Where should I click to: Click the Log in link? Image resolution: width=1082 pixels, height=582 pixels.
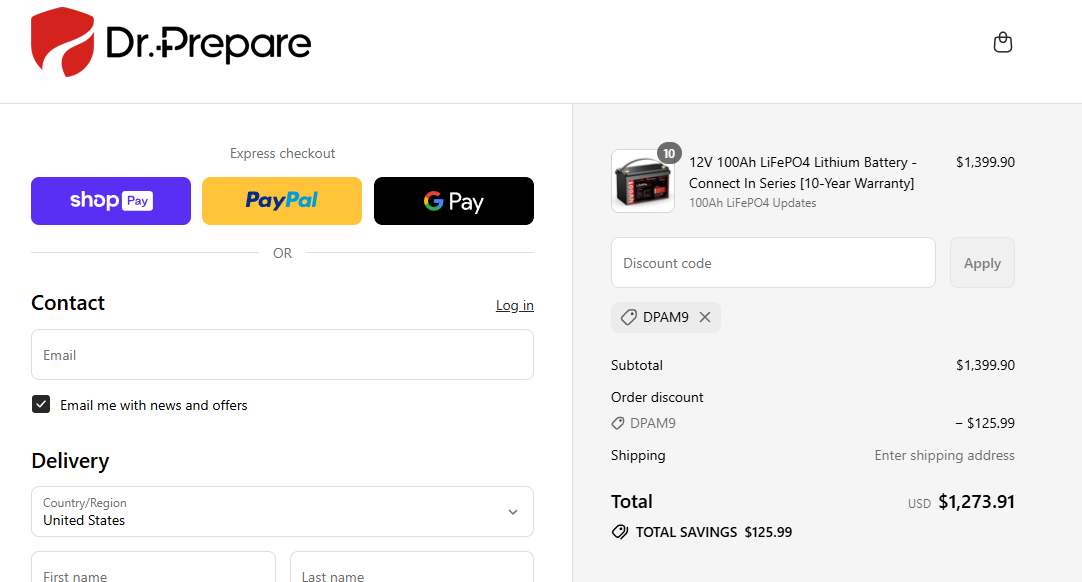pos(514,305)
